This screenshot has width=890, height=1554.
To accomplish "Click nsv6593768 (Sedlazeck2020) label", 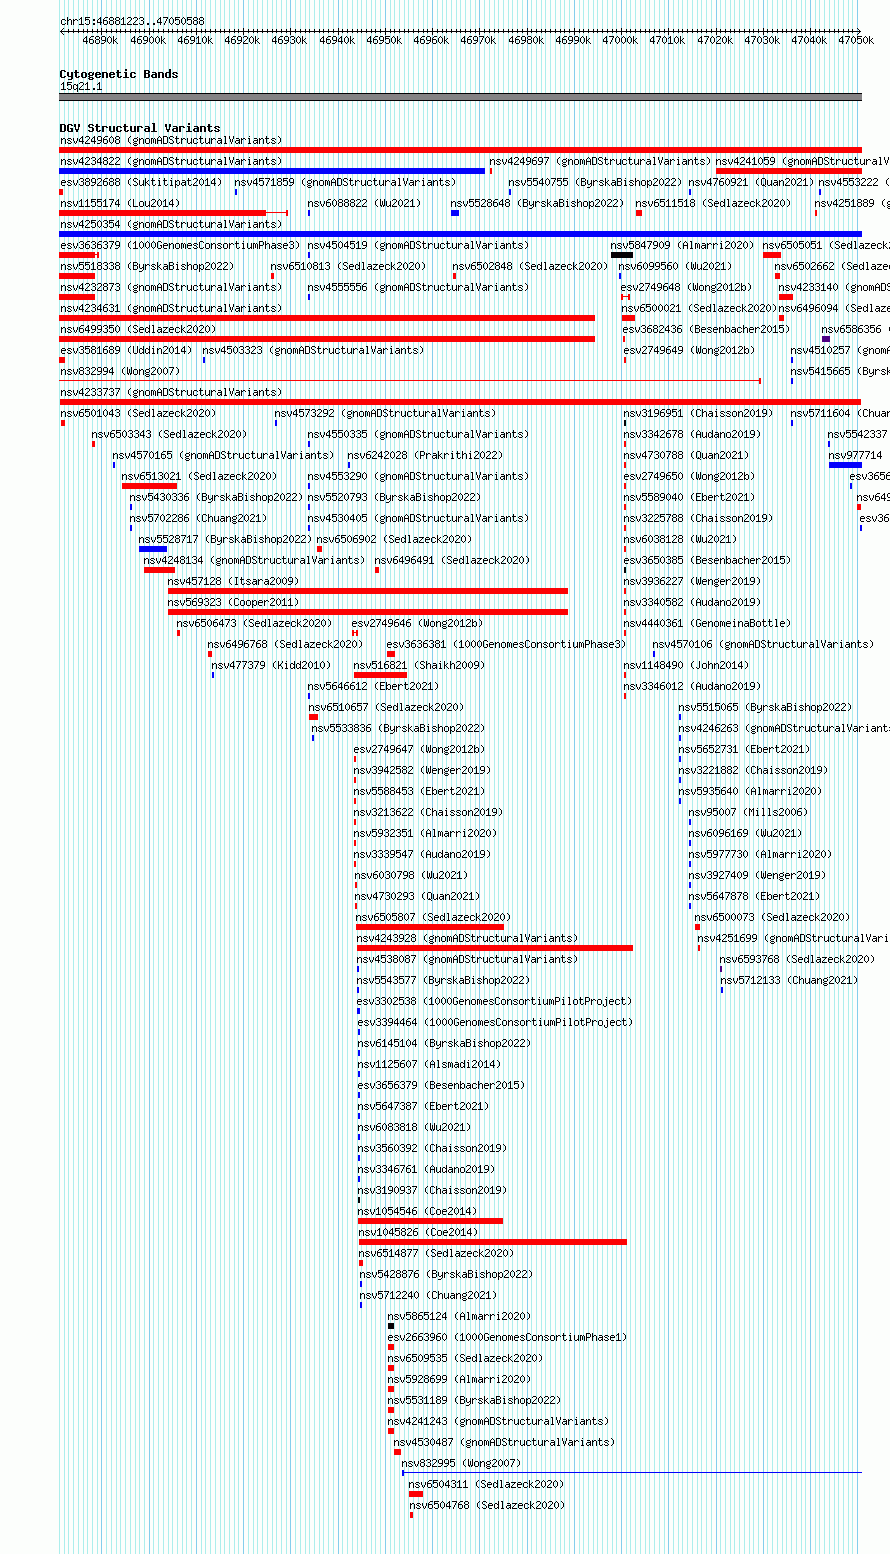I will click(797, 959).
